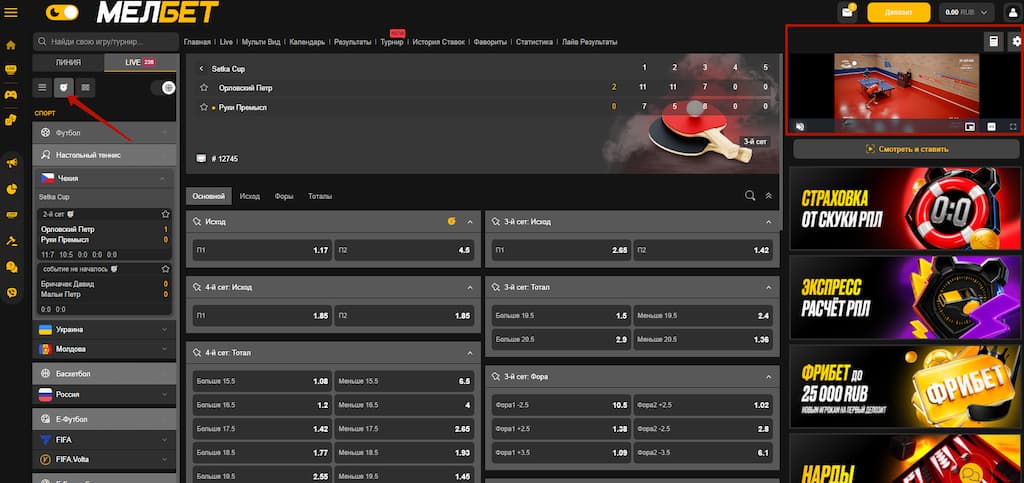
Task: Pin the 3-й сет: Тотал market
Action: click(x=496, y=287)
